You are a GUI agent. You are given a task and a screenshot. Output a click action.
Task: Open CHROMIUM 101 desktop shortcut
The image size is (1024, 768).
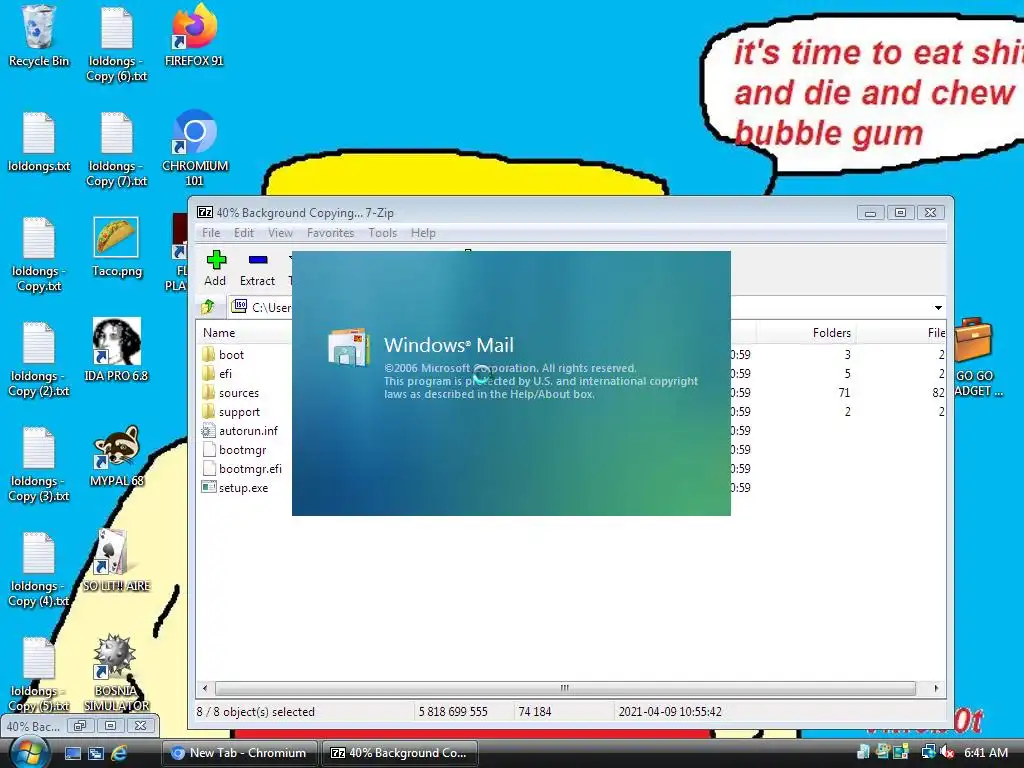[x=195, y=148]
